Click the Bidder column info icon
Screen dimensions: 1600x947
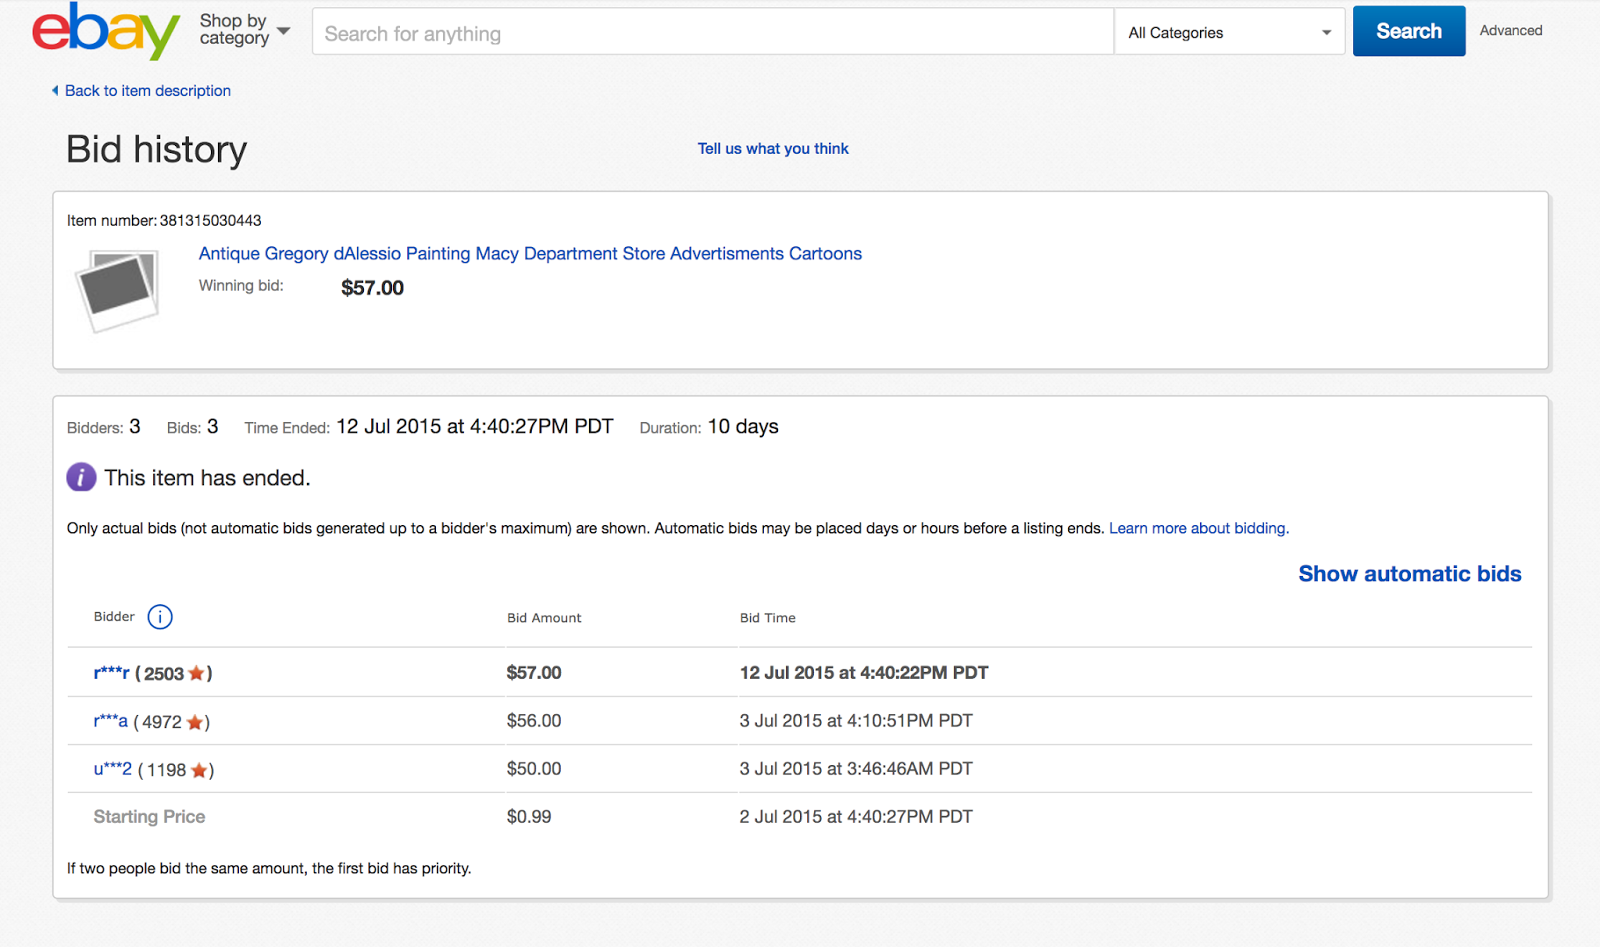(160, 617)
